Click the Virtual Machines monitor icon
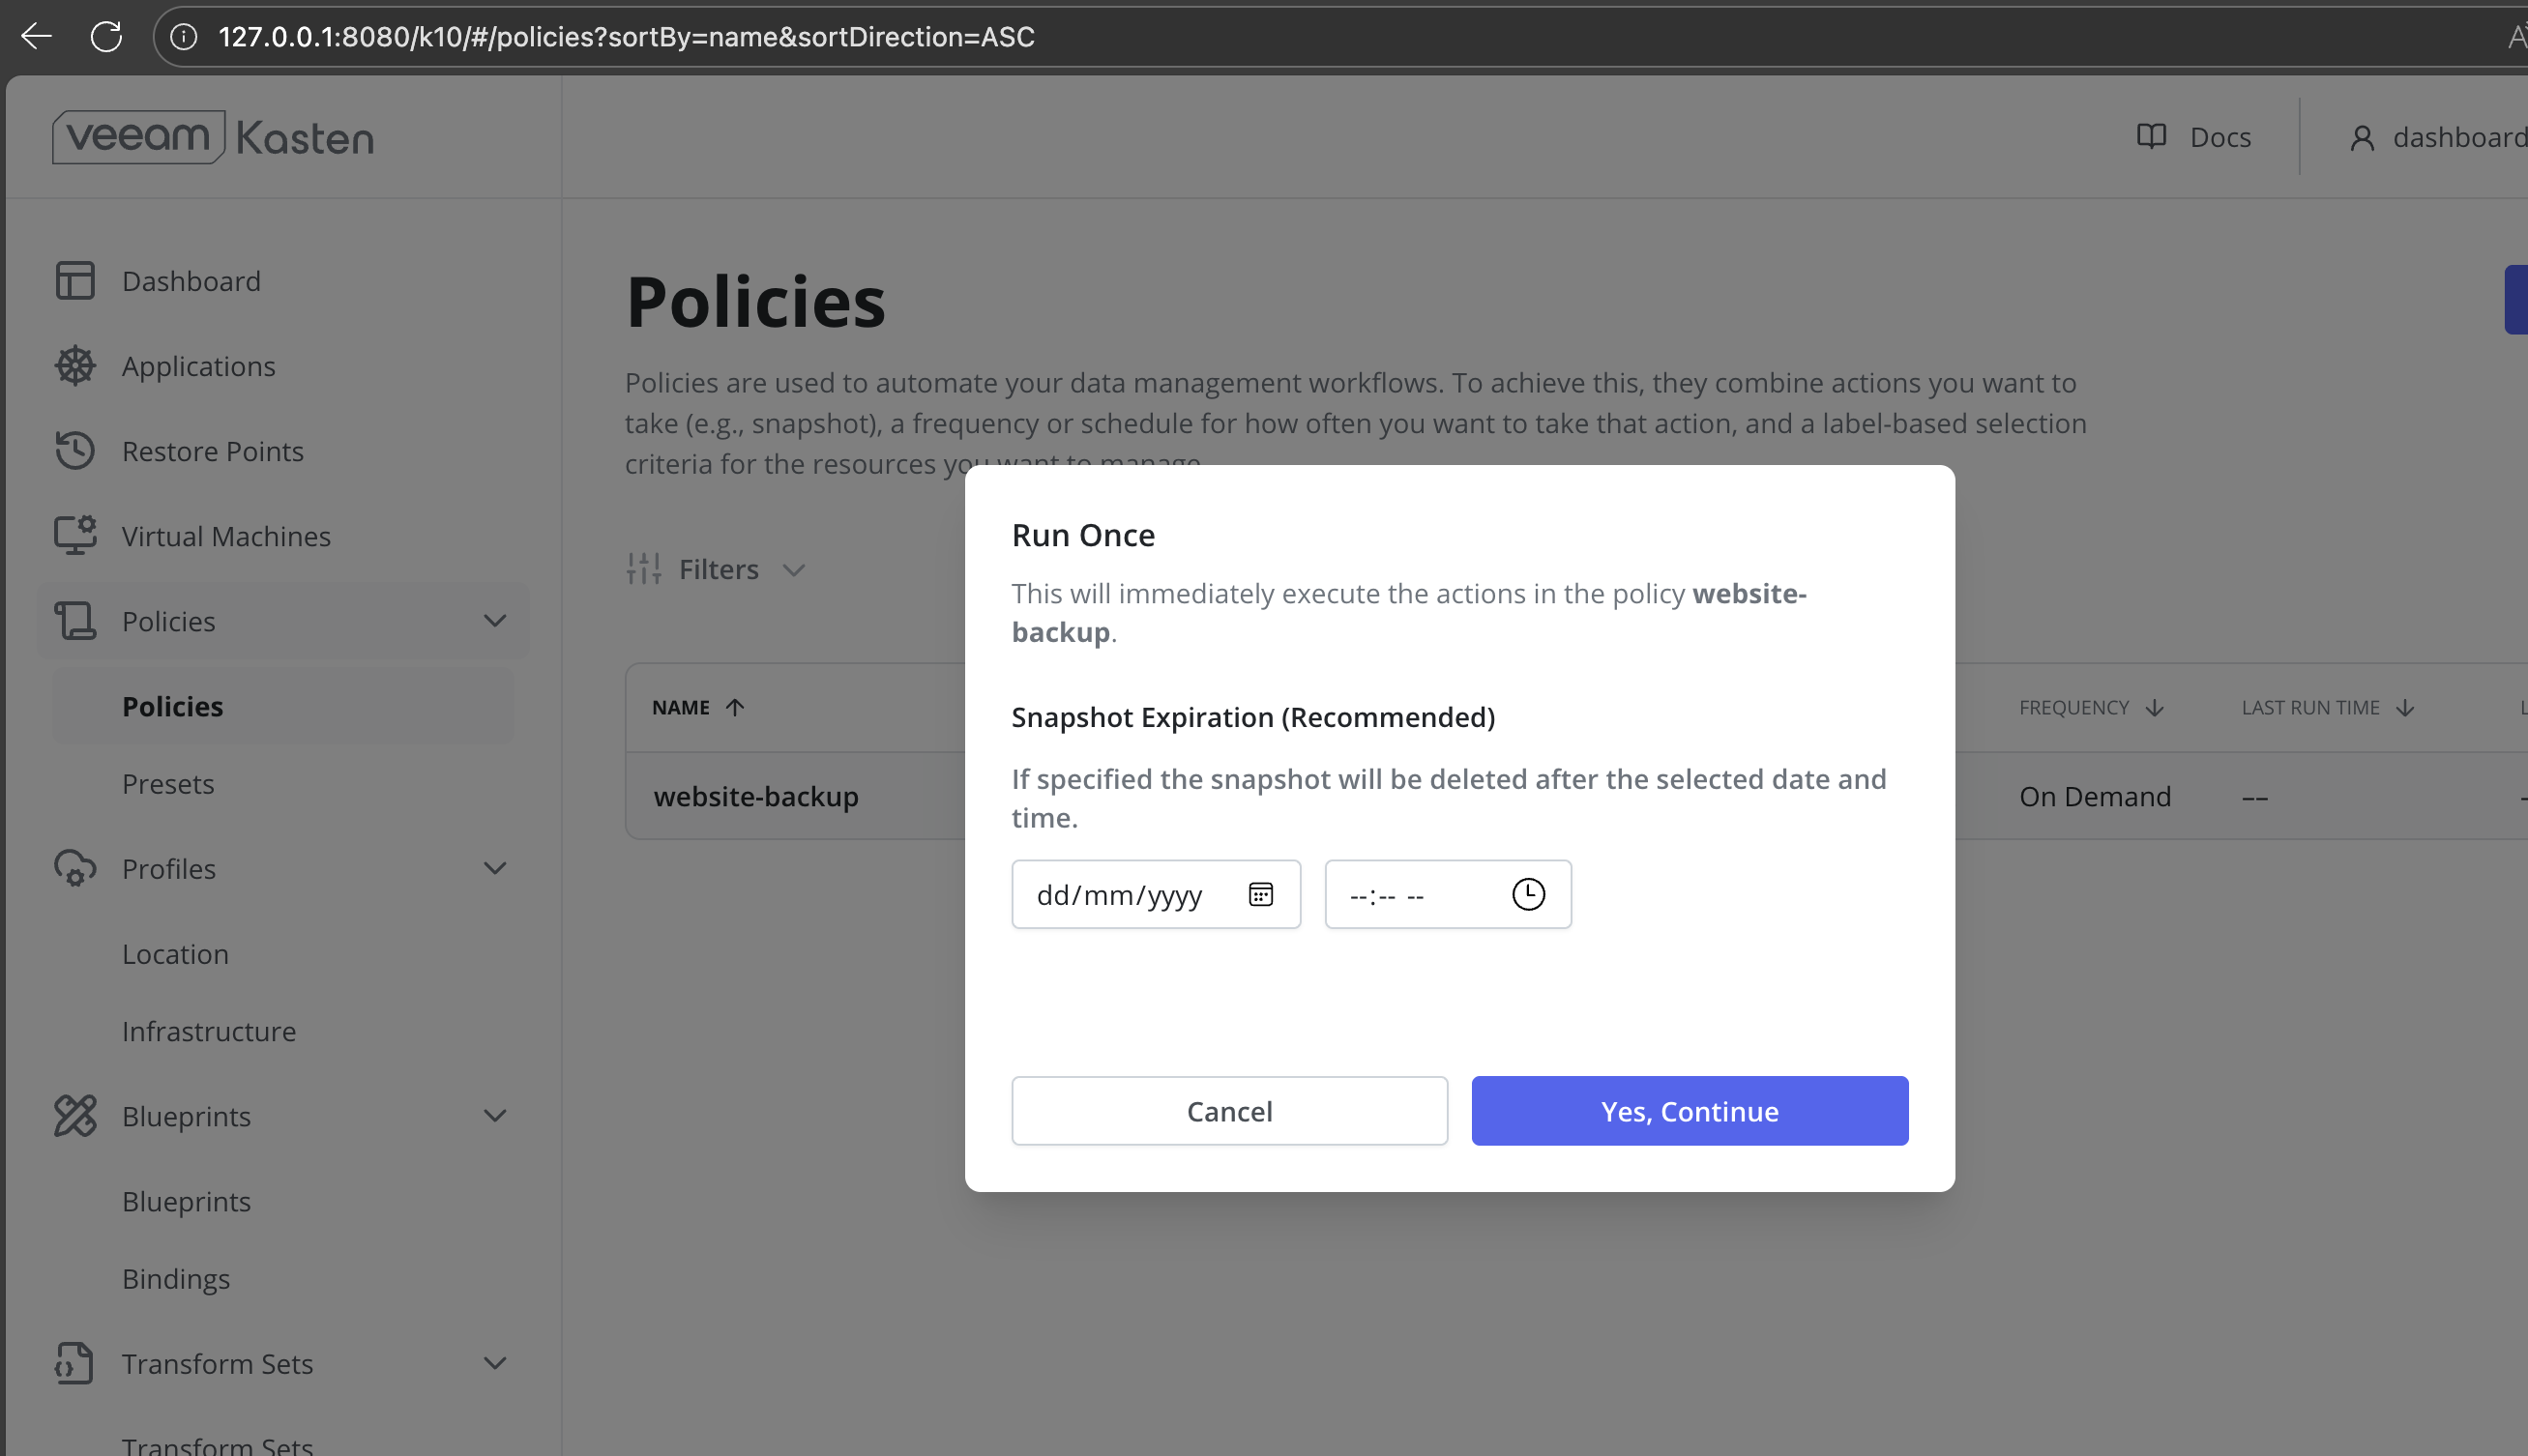Screen dimensions: 2528x1456 pos(75,536)
